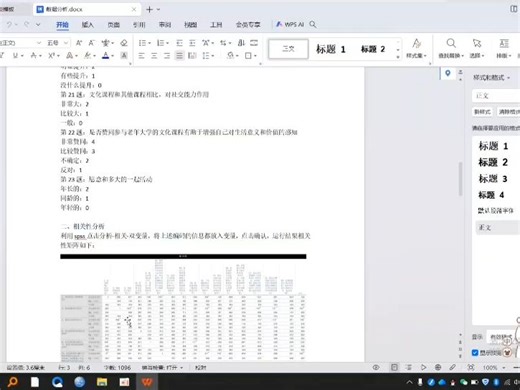The width and height of the screenshot is (520, 390).
Task: Click the vertical document scrollbar thumb
Action: tap(460, 179)
